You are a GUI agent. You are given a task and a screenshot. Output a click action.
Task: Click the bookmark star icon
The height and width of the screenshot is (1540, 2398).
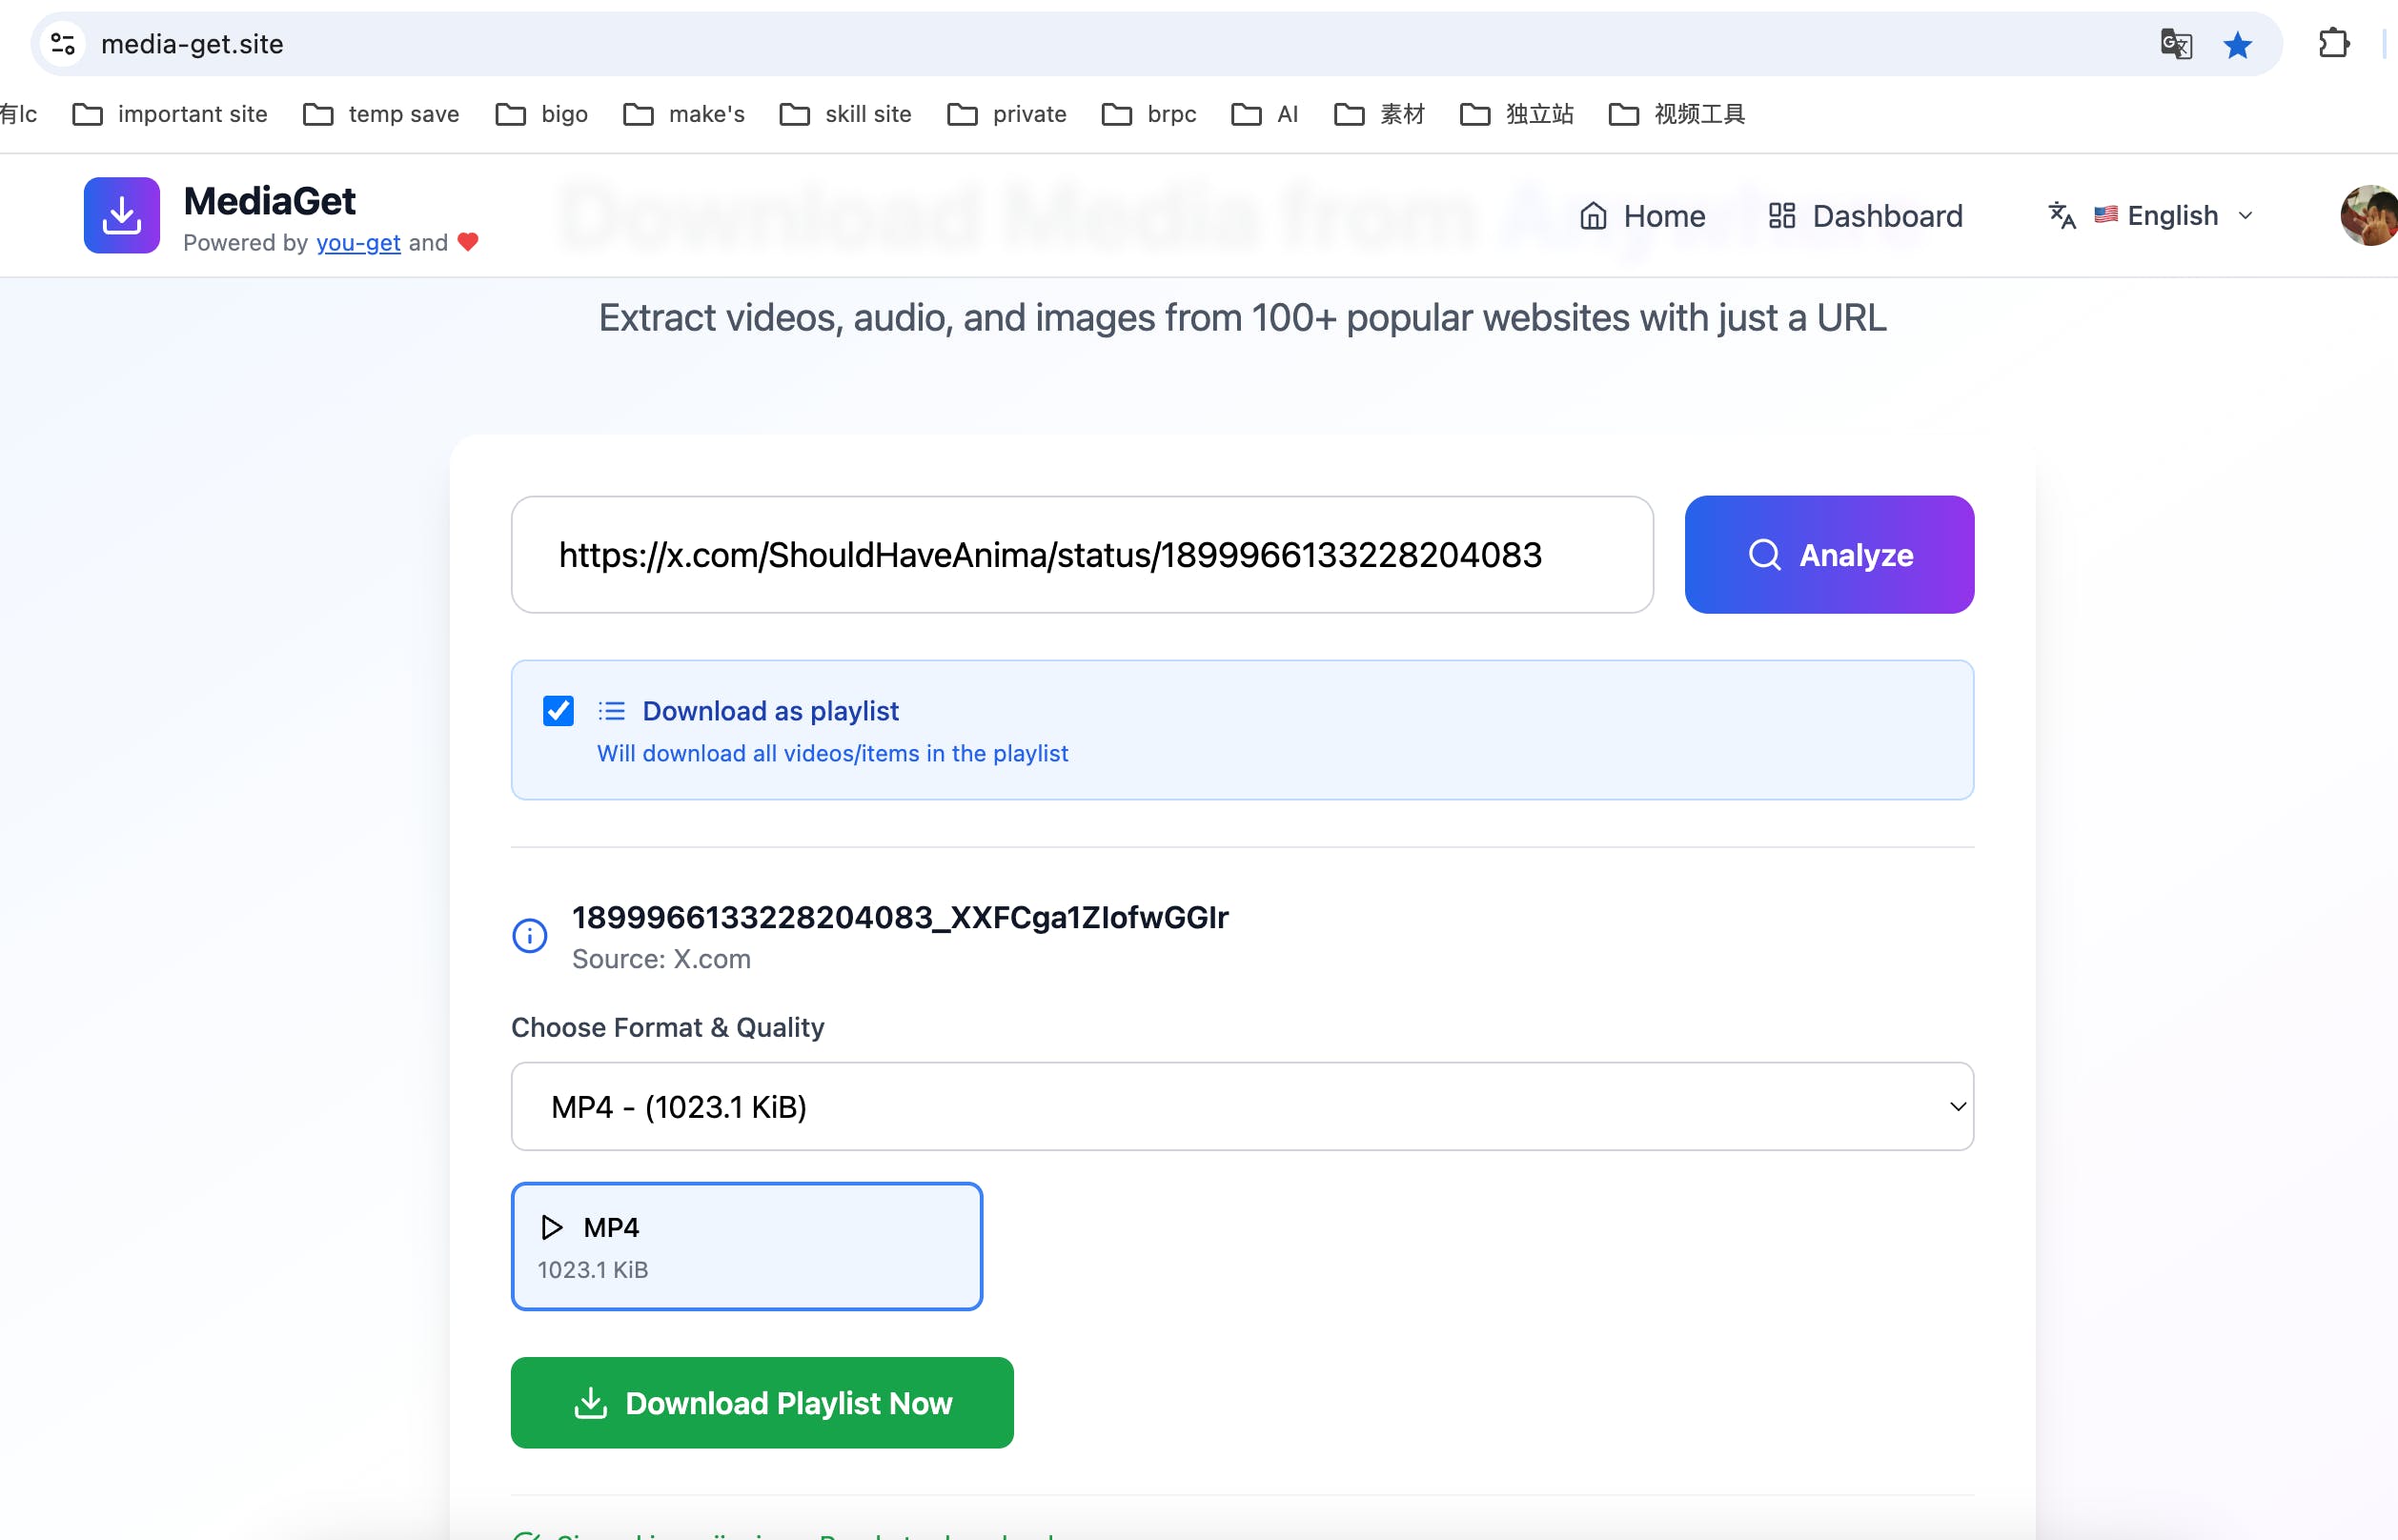(2238, 44)
